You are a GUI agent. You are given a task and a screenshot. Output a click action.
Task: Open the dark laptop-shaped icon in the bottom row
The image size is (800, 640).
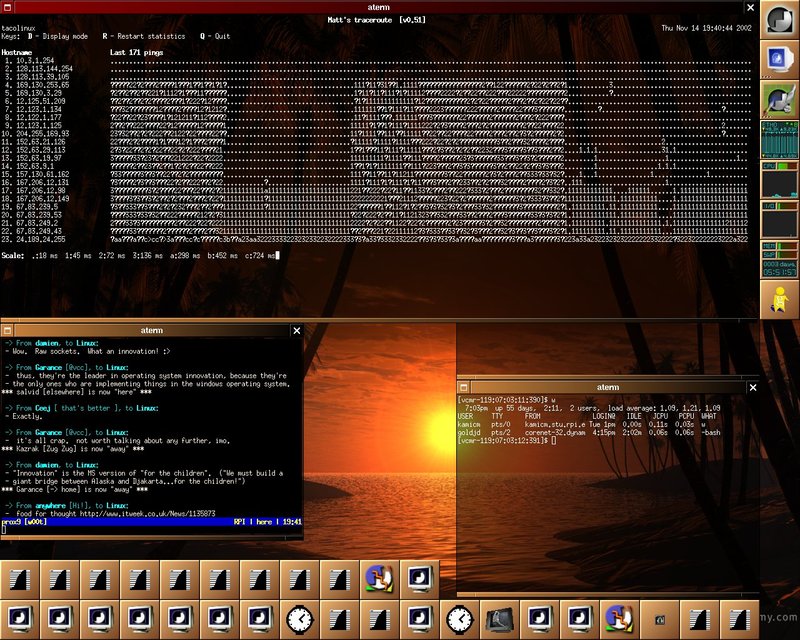pos(499,619)
